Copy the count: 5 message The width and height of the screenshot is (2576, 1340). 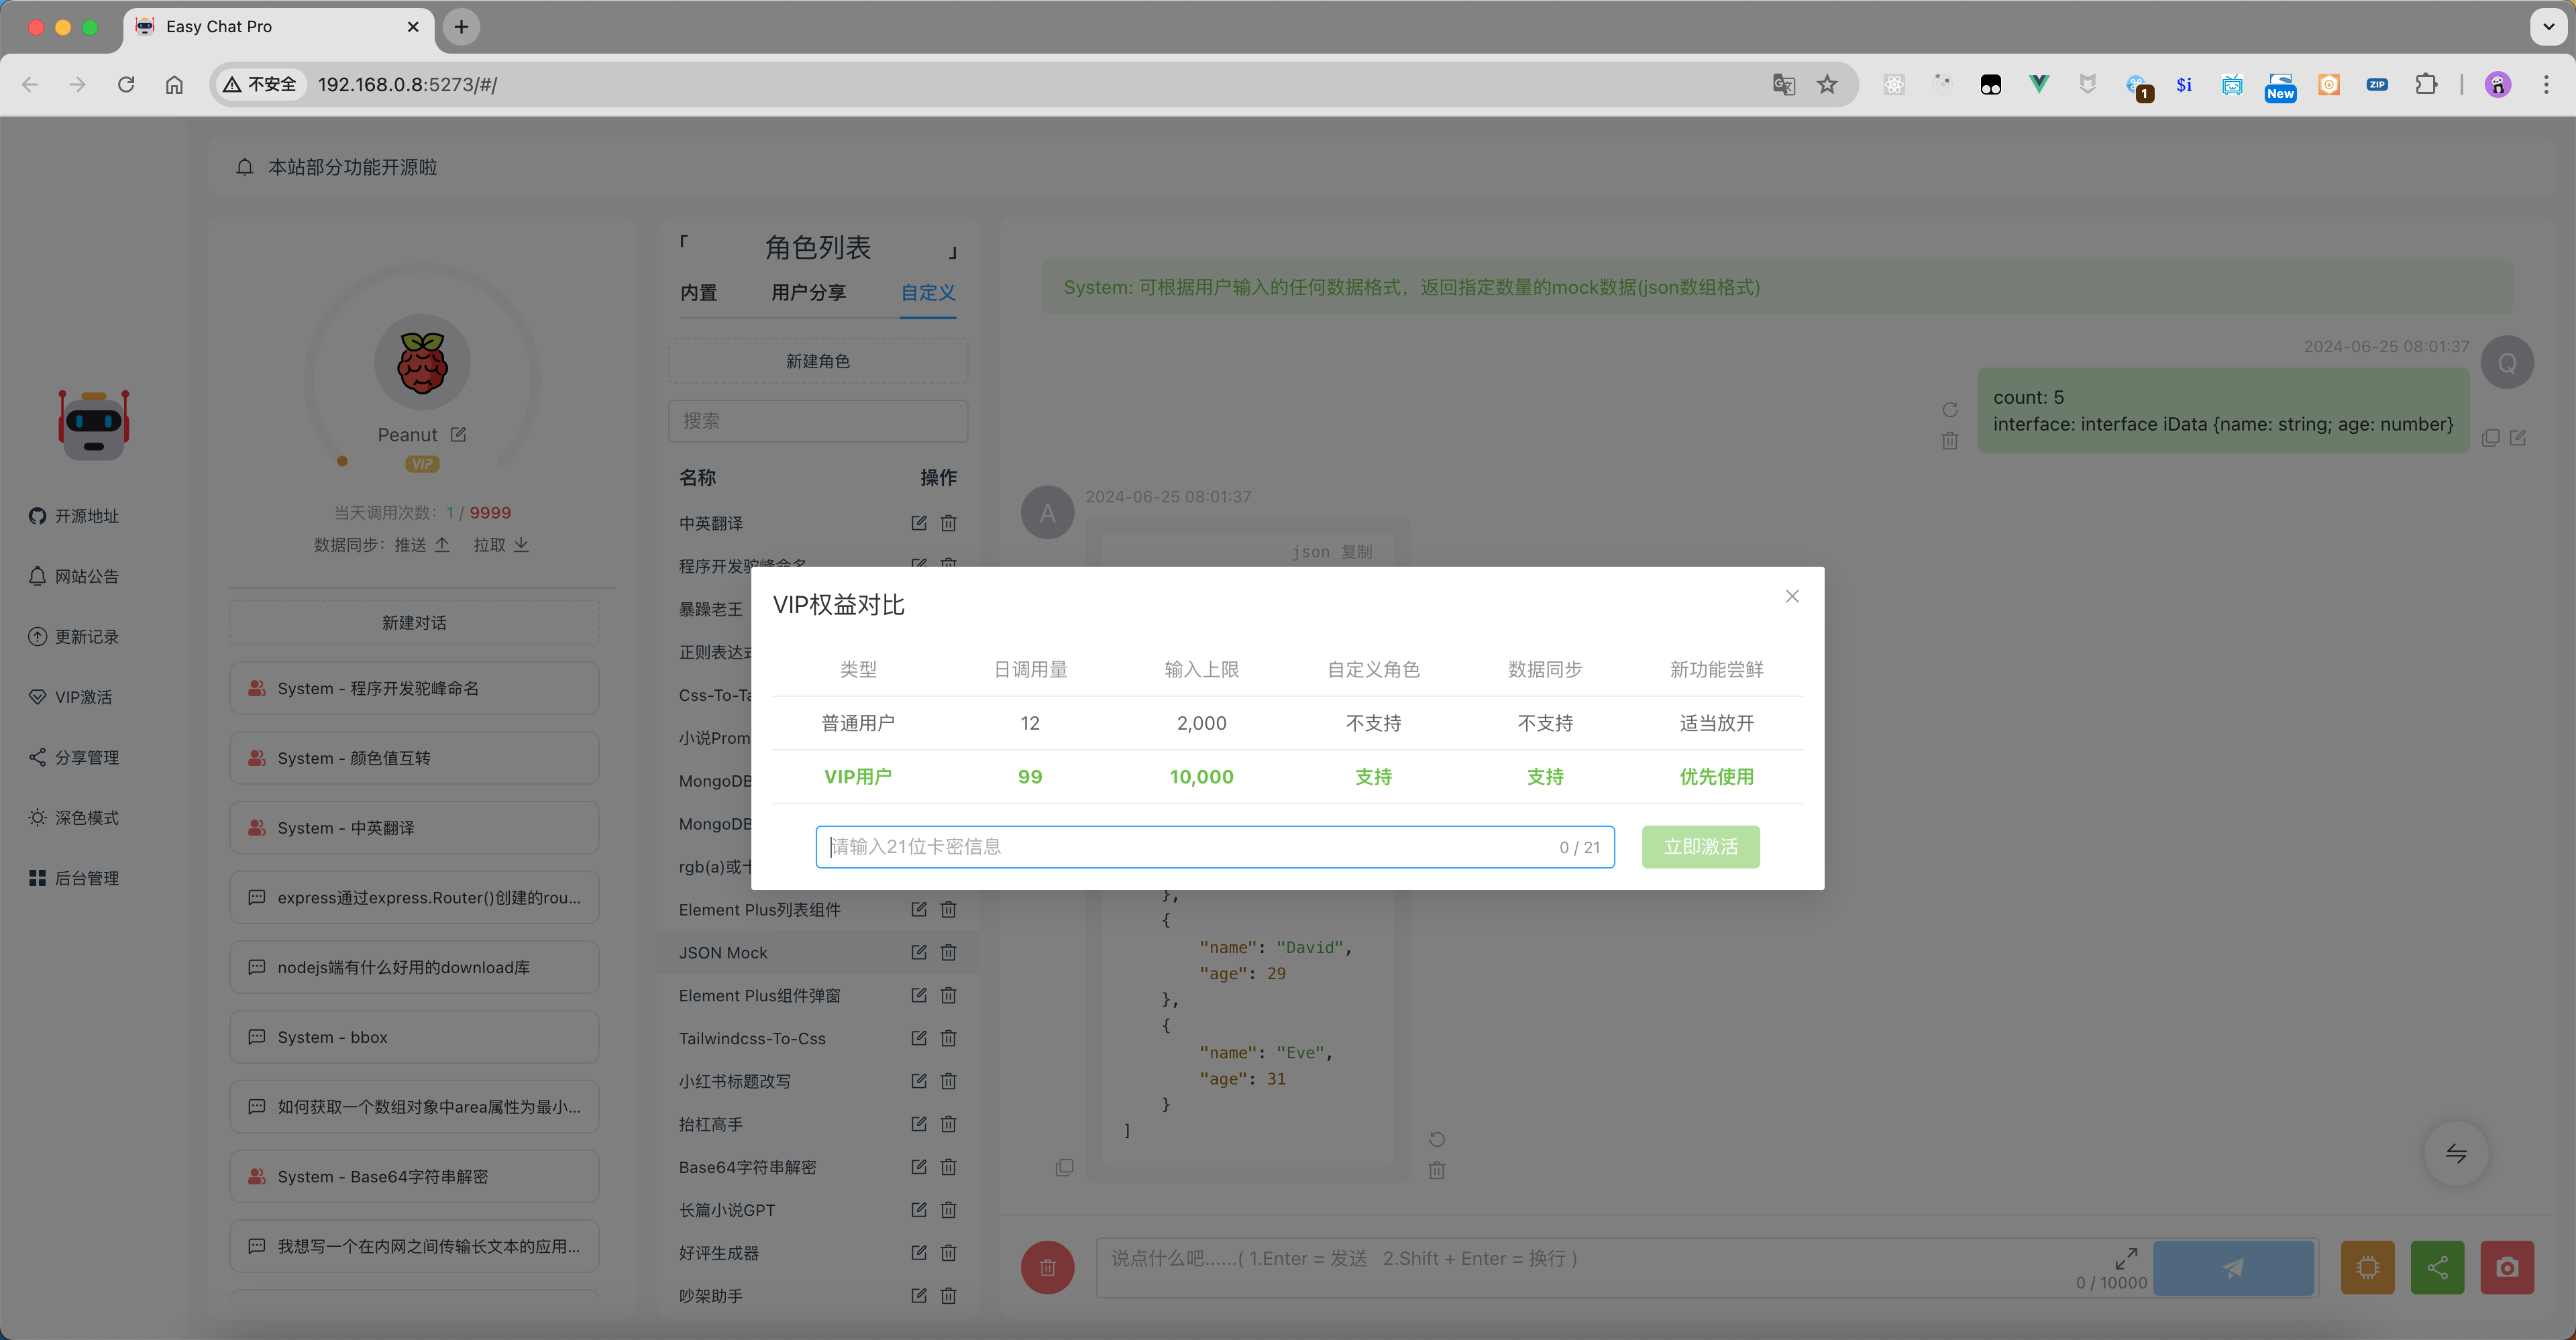pyautogui.click(x=2491, y=438)
